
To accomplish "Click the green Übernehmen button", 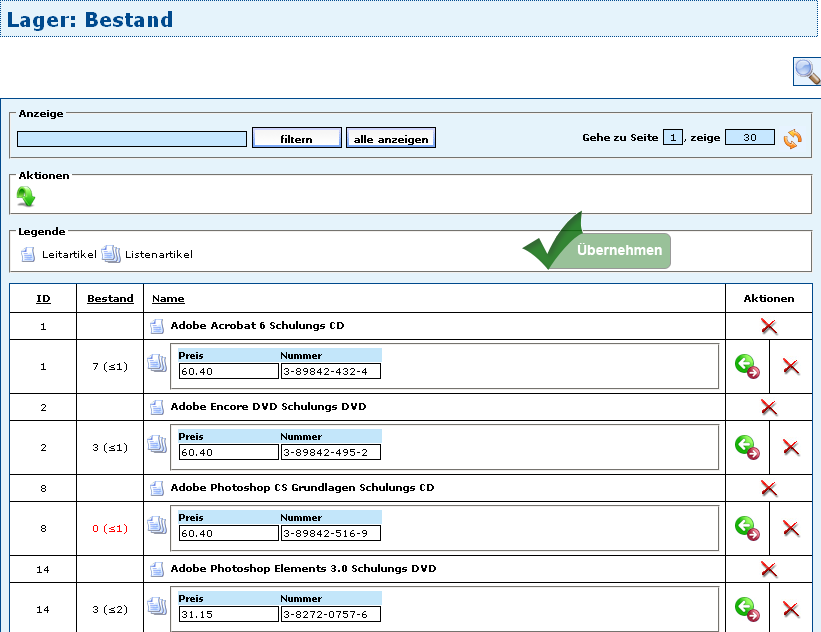I will [x=619, y=250].
